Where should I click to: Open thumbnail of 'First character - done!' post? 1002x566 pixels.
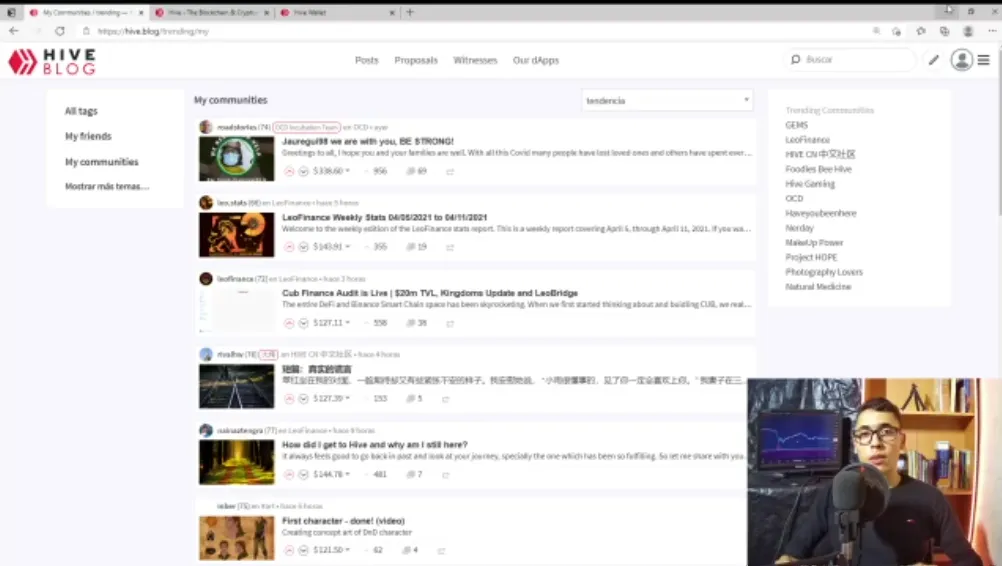236,538
